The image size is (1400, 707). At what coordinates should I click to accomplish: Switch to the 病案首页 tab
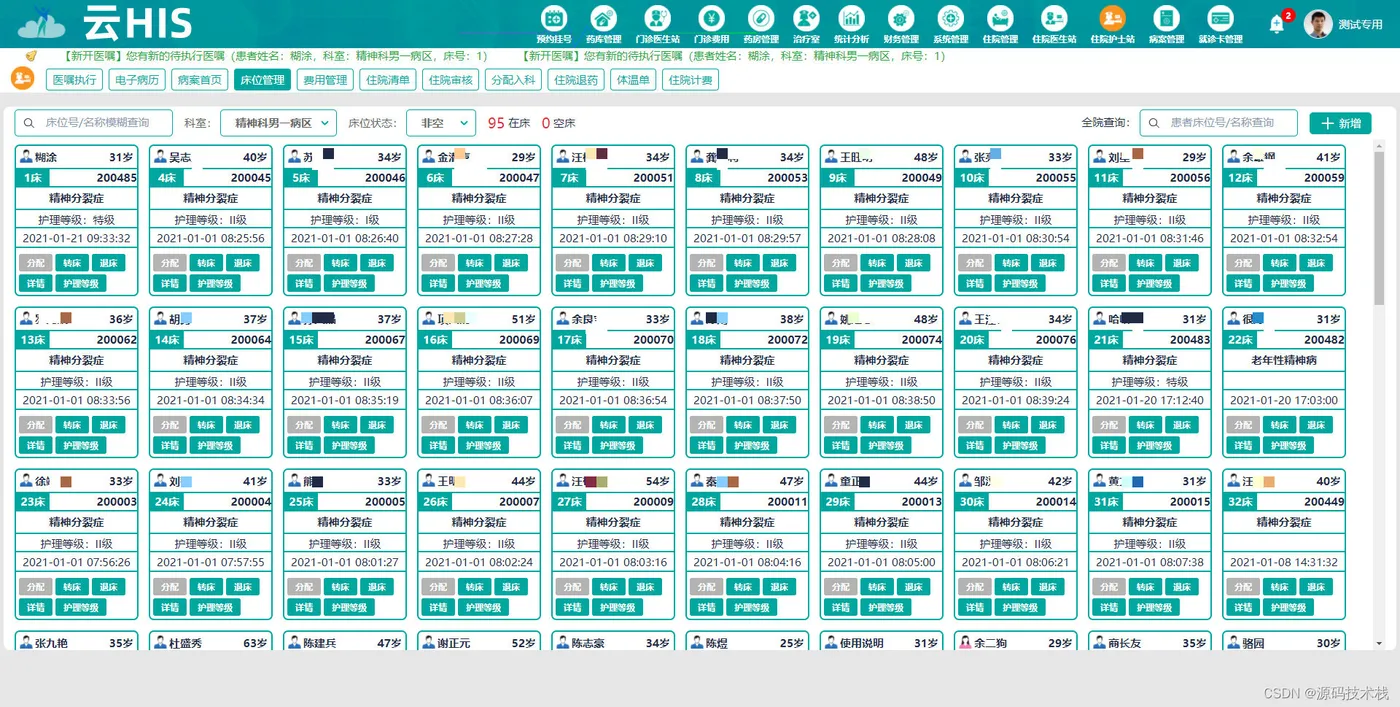pyautogui.click(x=199, y=80)
